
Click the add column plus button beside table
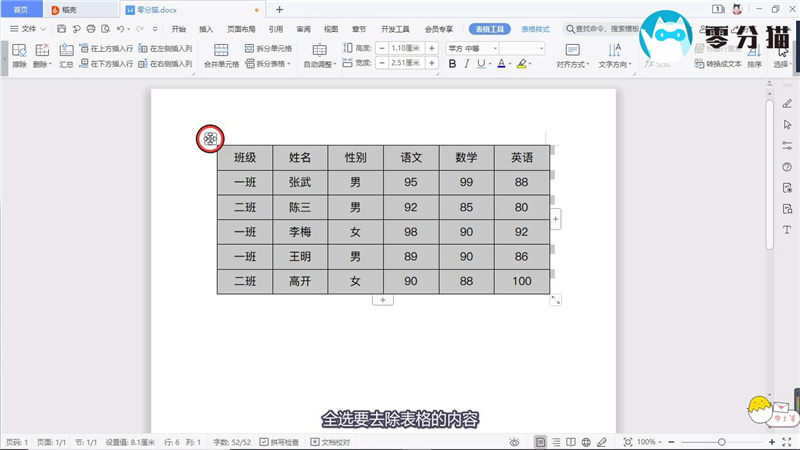click(x=555, y=218)
